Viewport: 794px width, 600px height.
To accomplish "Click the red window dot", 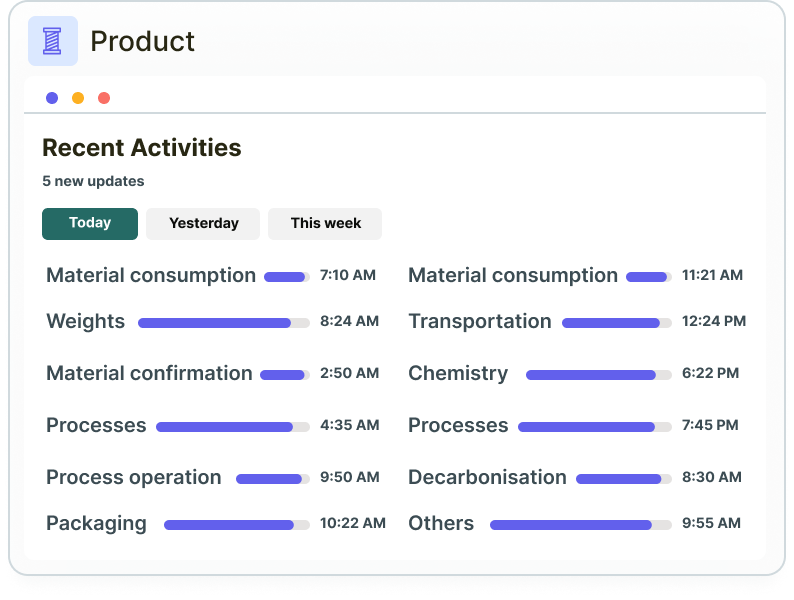I will tap(104, 98).
